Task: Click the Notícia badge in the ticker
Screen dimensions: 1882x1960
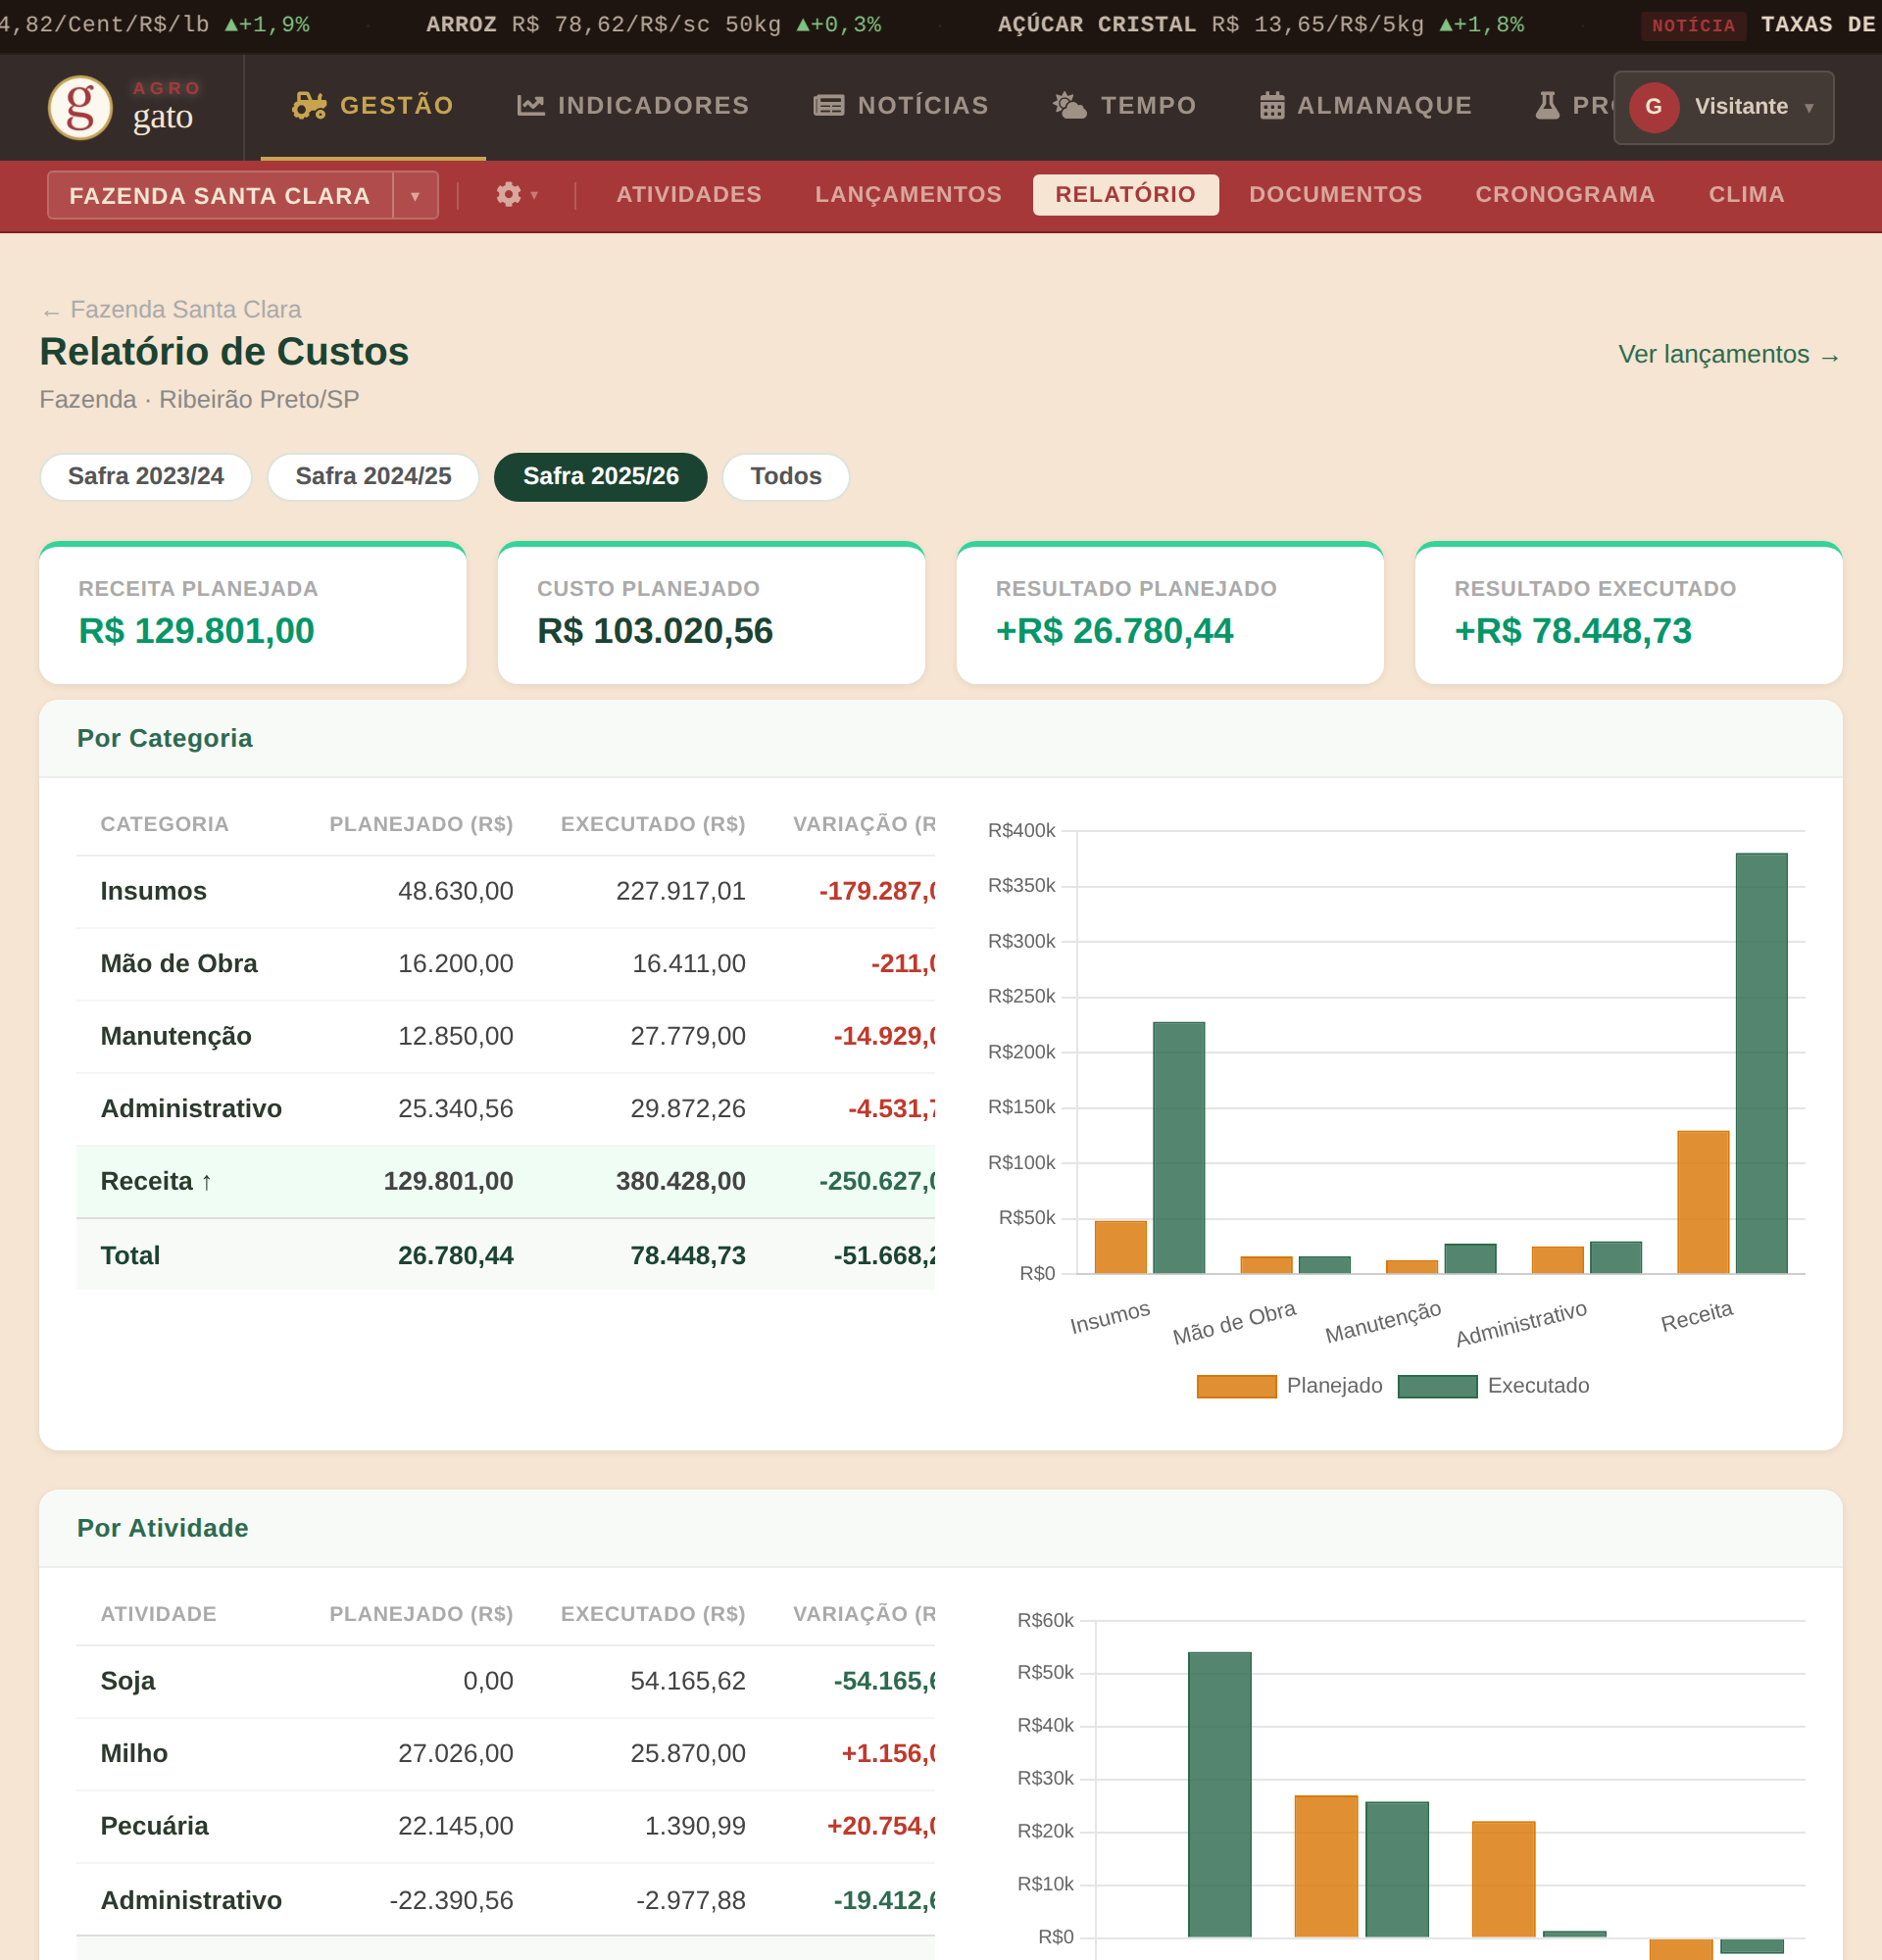Action: point(1693,25)
